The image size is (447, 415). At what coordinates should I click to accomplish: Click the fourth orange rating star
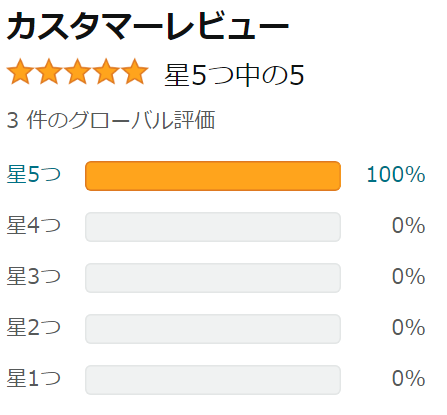(106, 72)
